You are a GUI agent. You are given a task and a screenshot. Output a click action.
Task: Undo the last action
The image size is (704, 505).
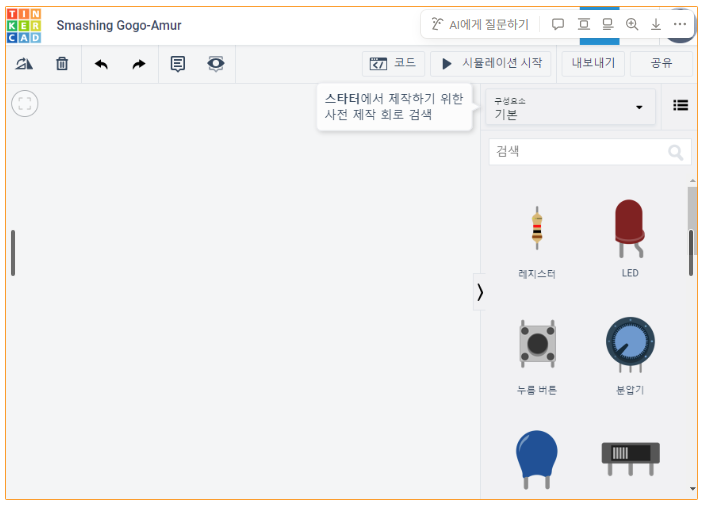(101, 64)
